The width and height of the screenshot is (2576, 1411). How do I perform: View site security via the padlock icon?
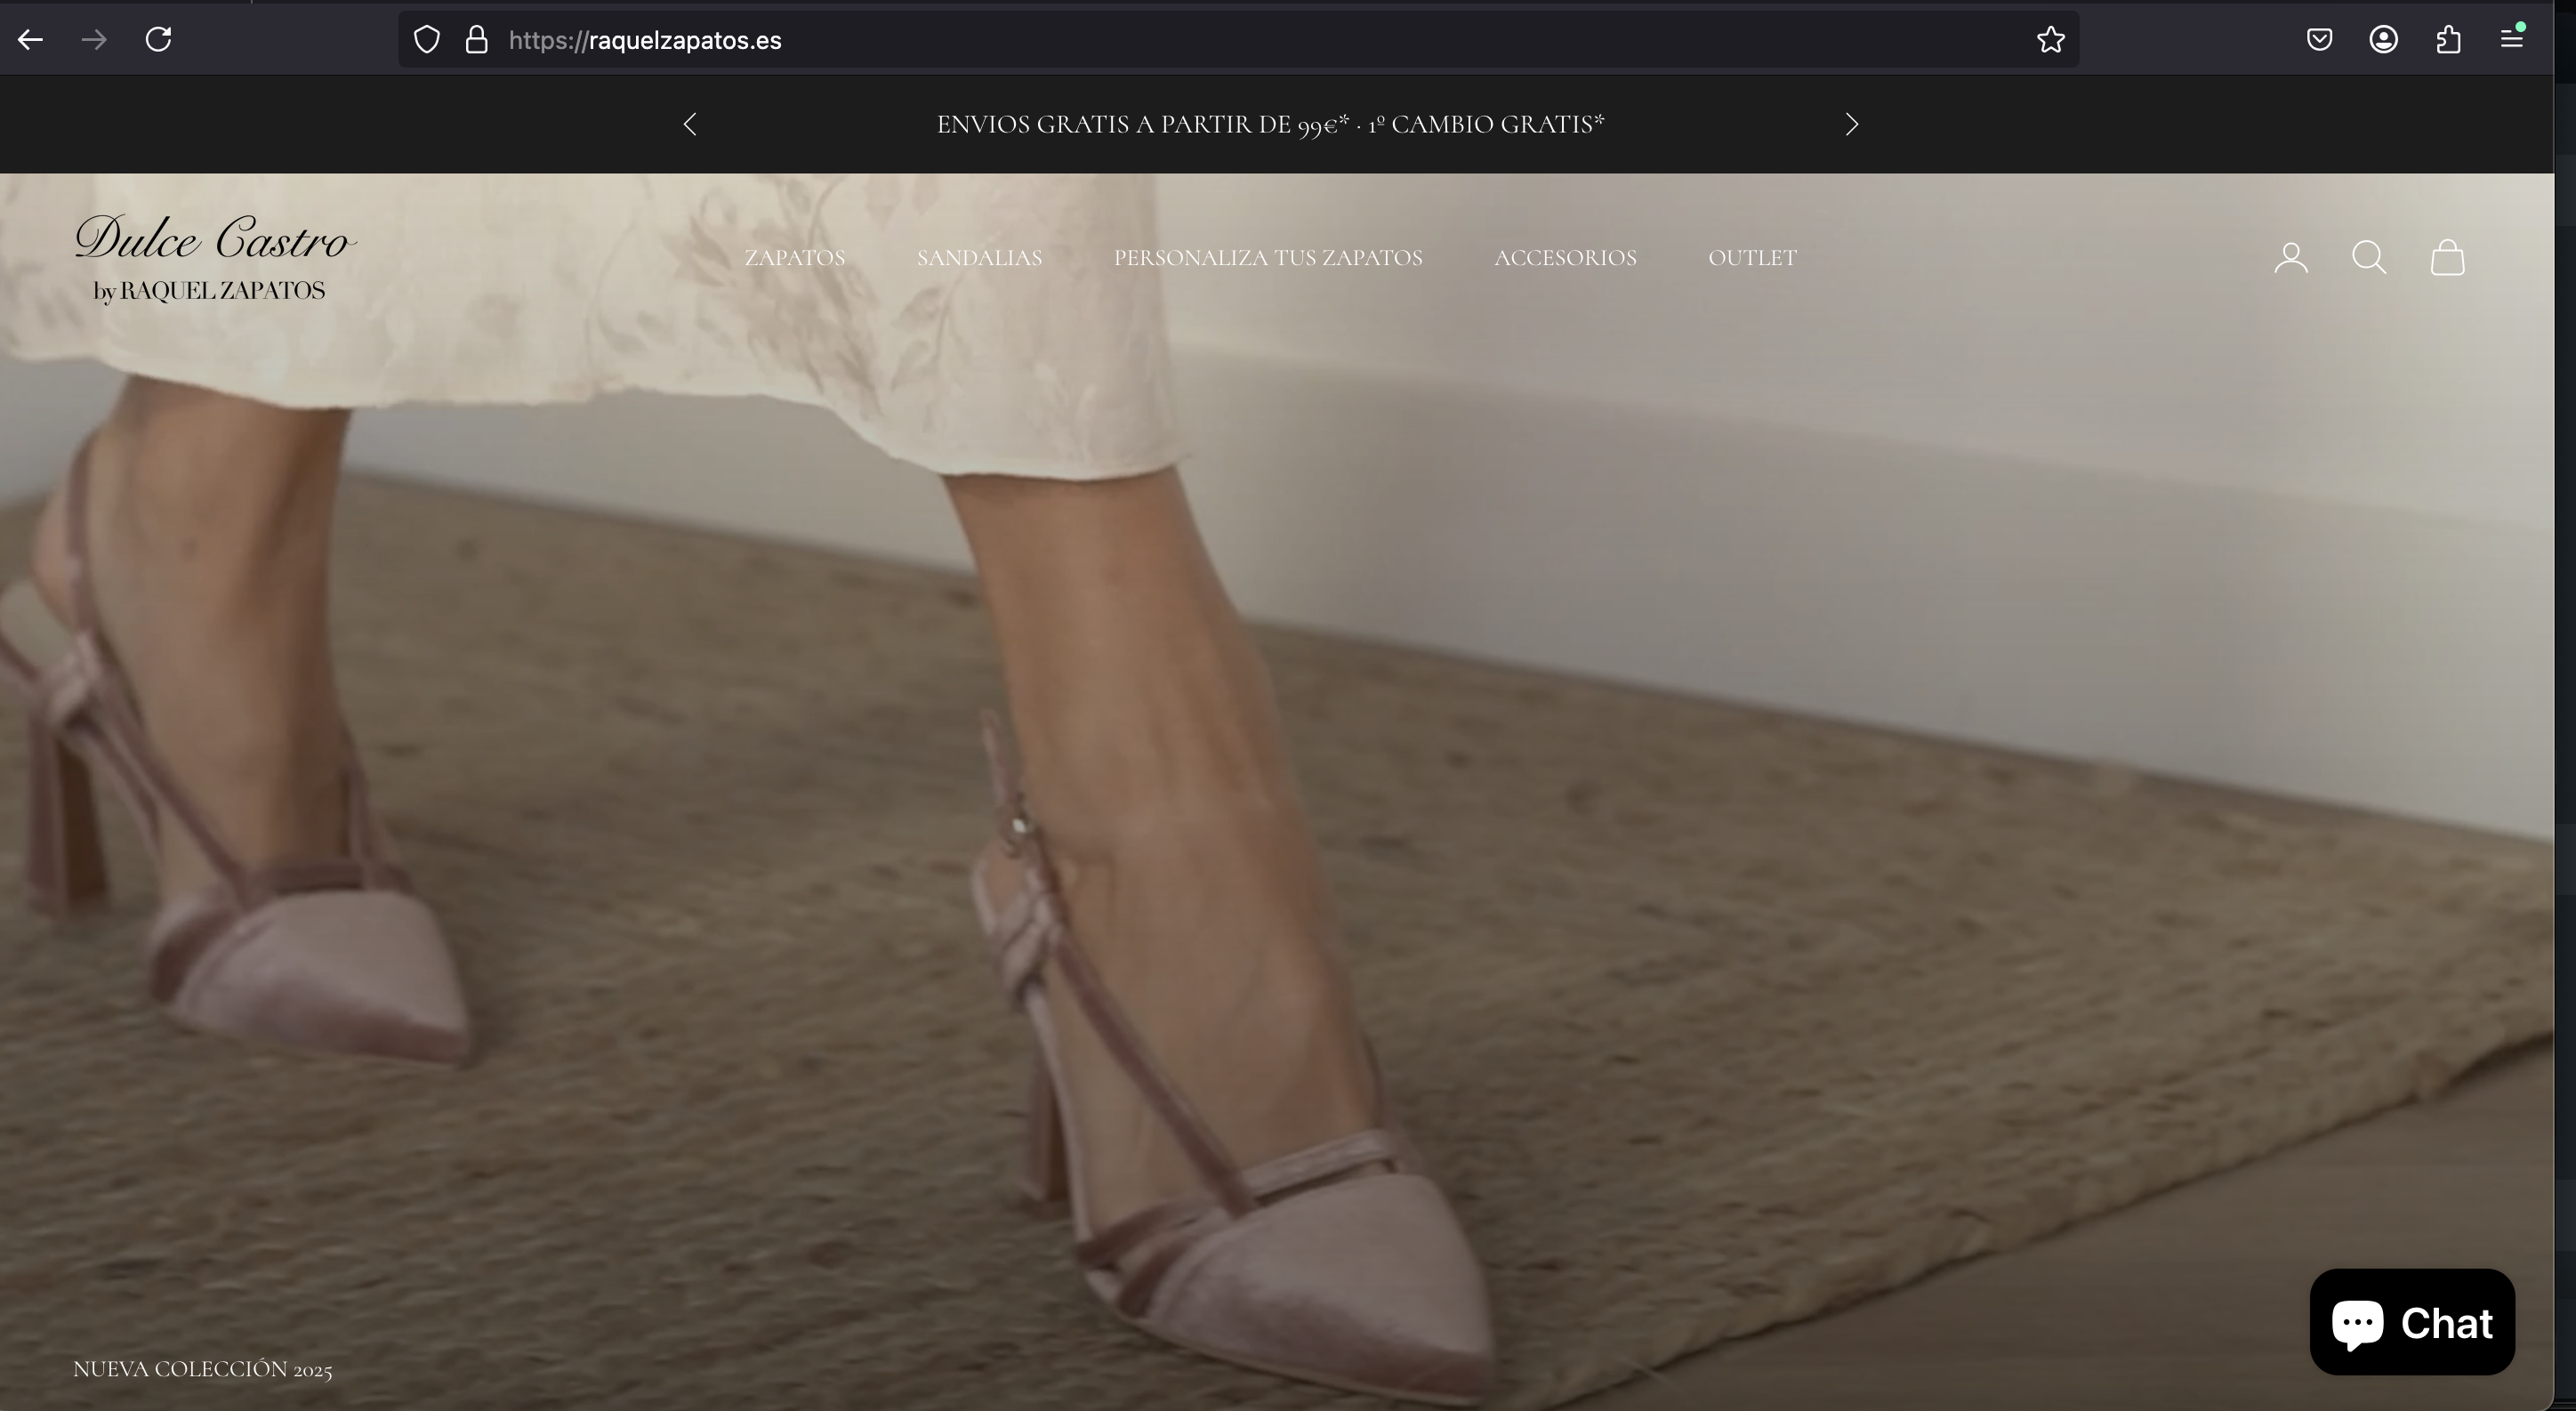tap(476, 40)
